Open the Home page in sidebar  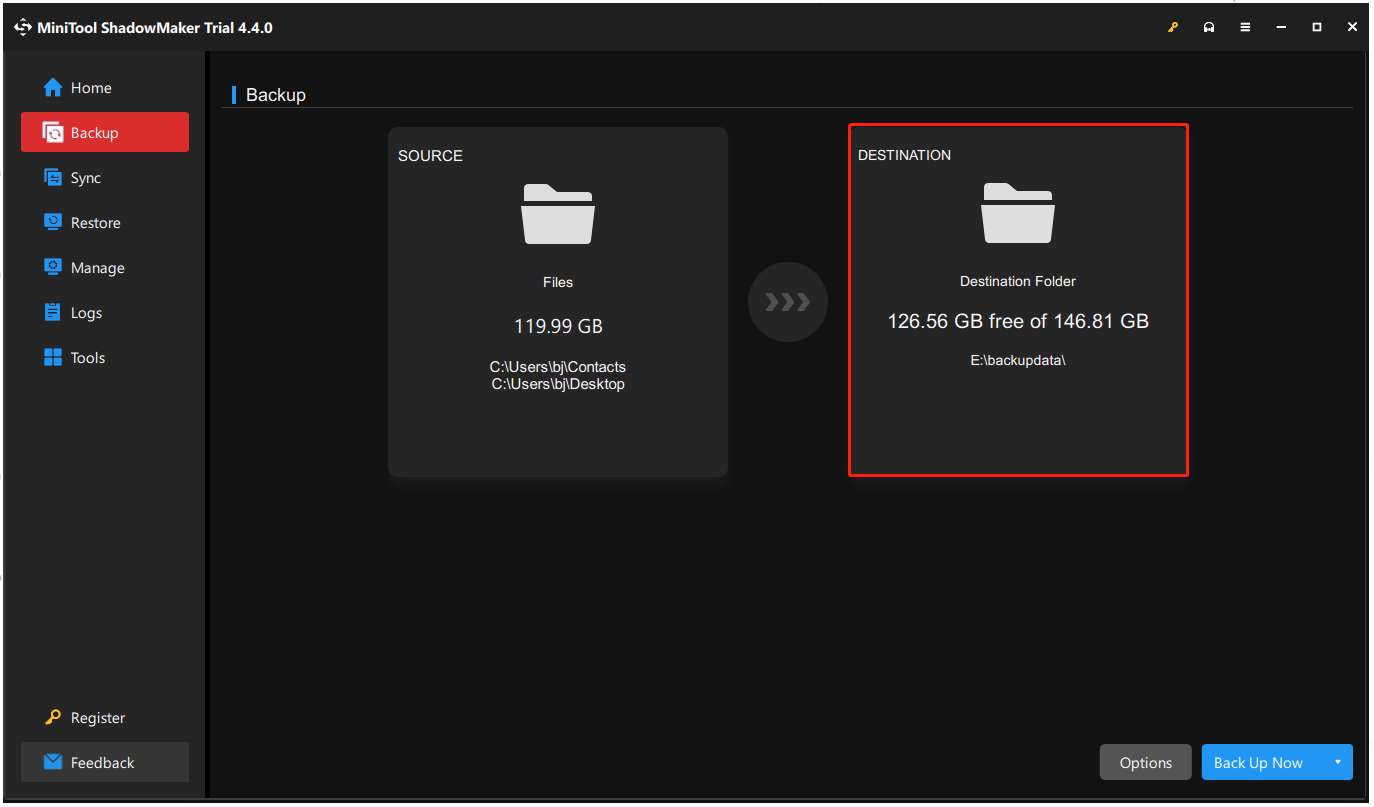tap(104, 88)
